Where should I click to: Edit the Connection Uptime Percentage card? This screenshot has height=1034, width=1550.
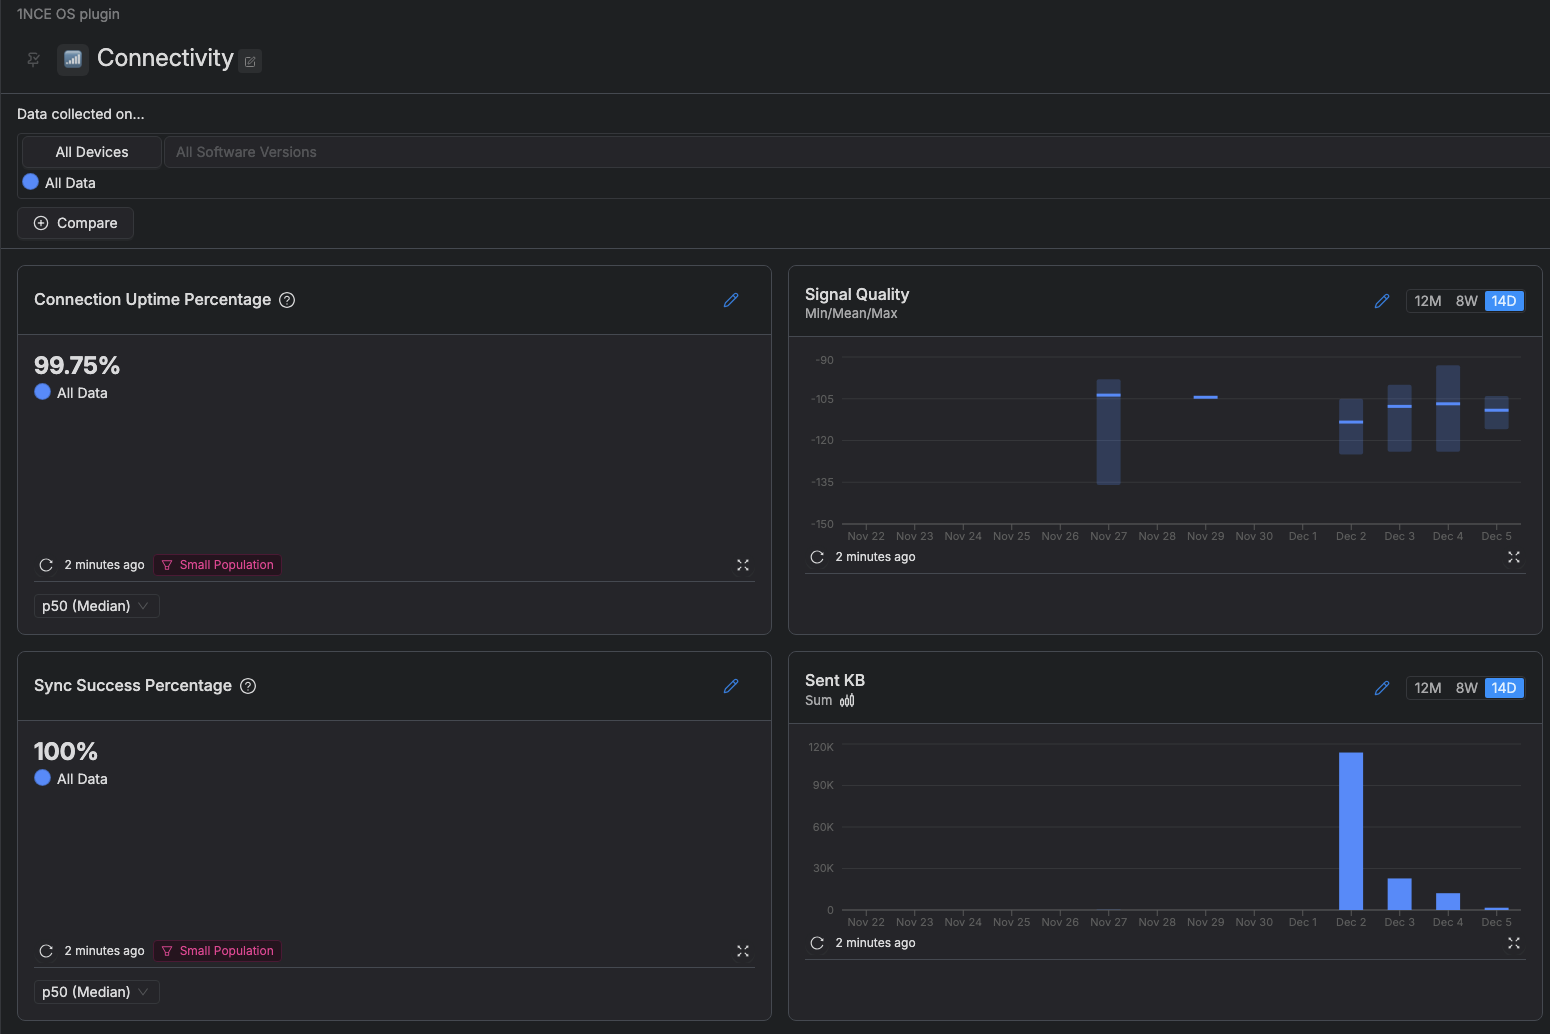[x=731, y=300]
